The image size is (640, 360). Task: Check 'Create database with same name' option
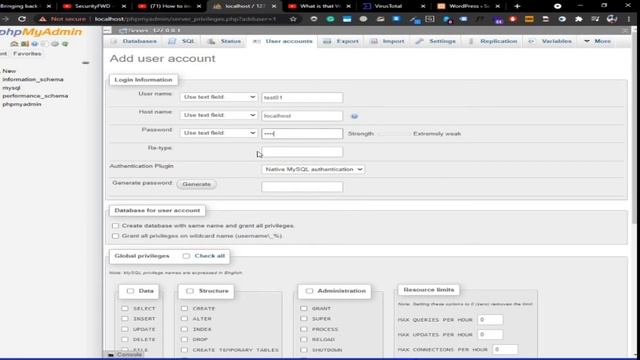pos(116,226)
